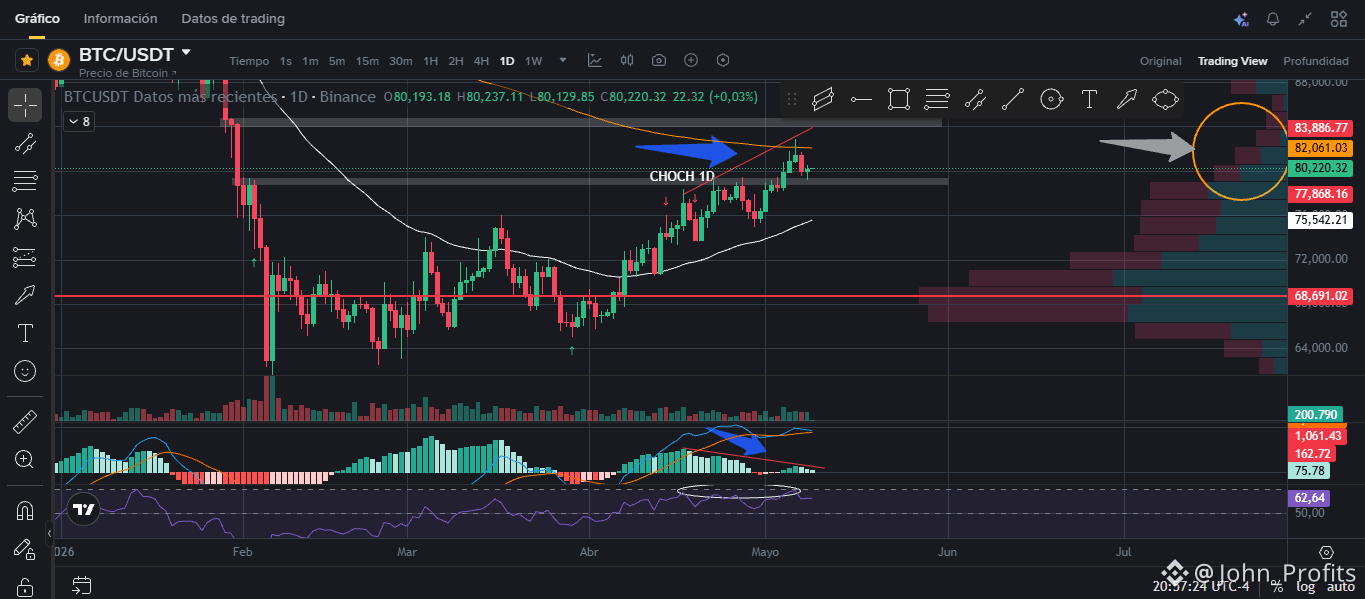The width and height of the screenshot is (1365, 599).
Task: Select horizontal ray in floating toolbar
Action: click(x=861, y=99)
